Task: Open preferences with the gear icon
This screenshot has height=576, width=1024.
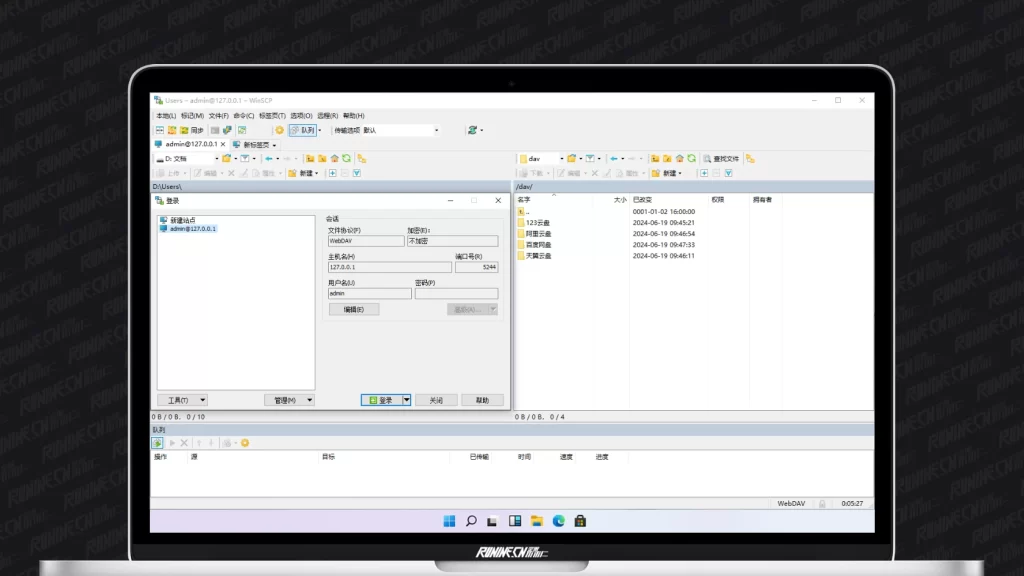Action: [x=280, y=130]
